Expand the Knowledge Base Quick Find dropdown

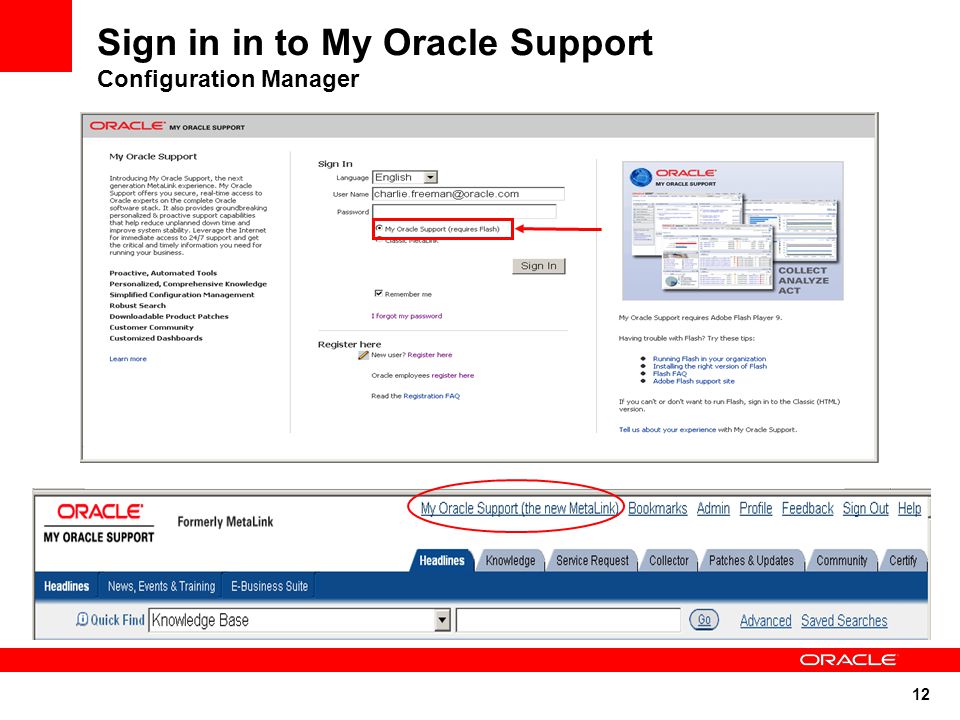[442, 620]
